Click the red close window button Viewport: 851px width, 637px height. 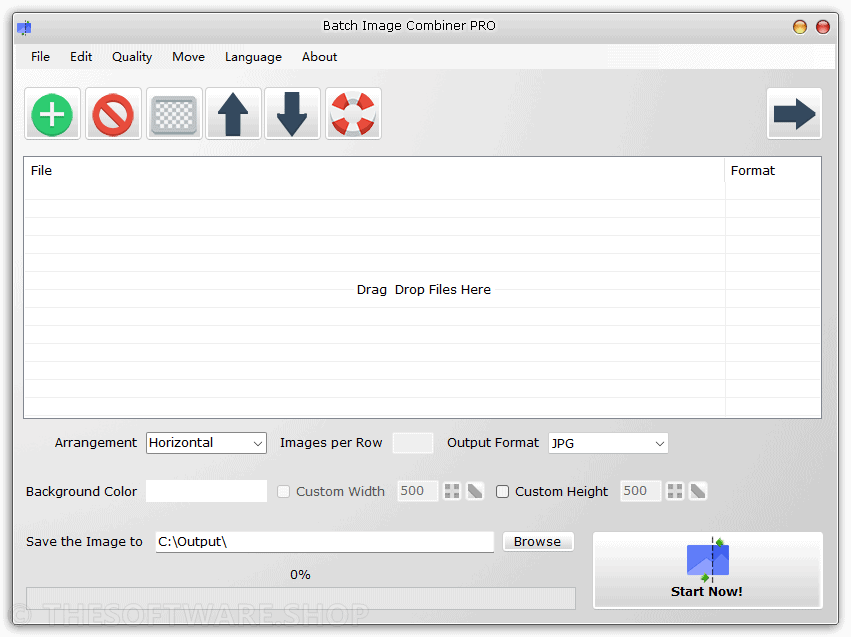tap(823, 27)
